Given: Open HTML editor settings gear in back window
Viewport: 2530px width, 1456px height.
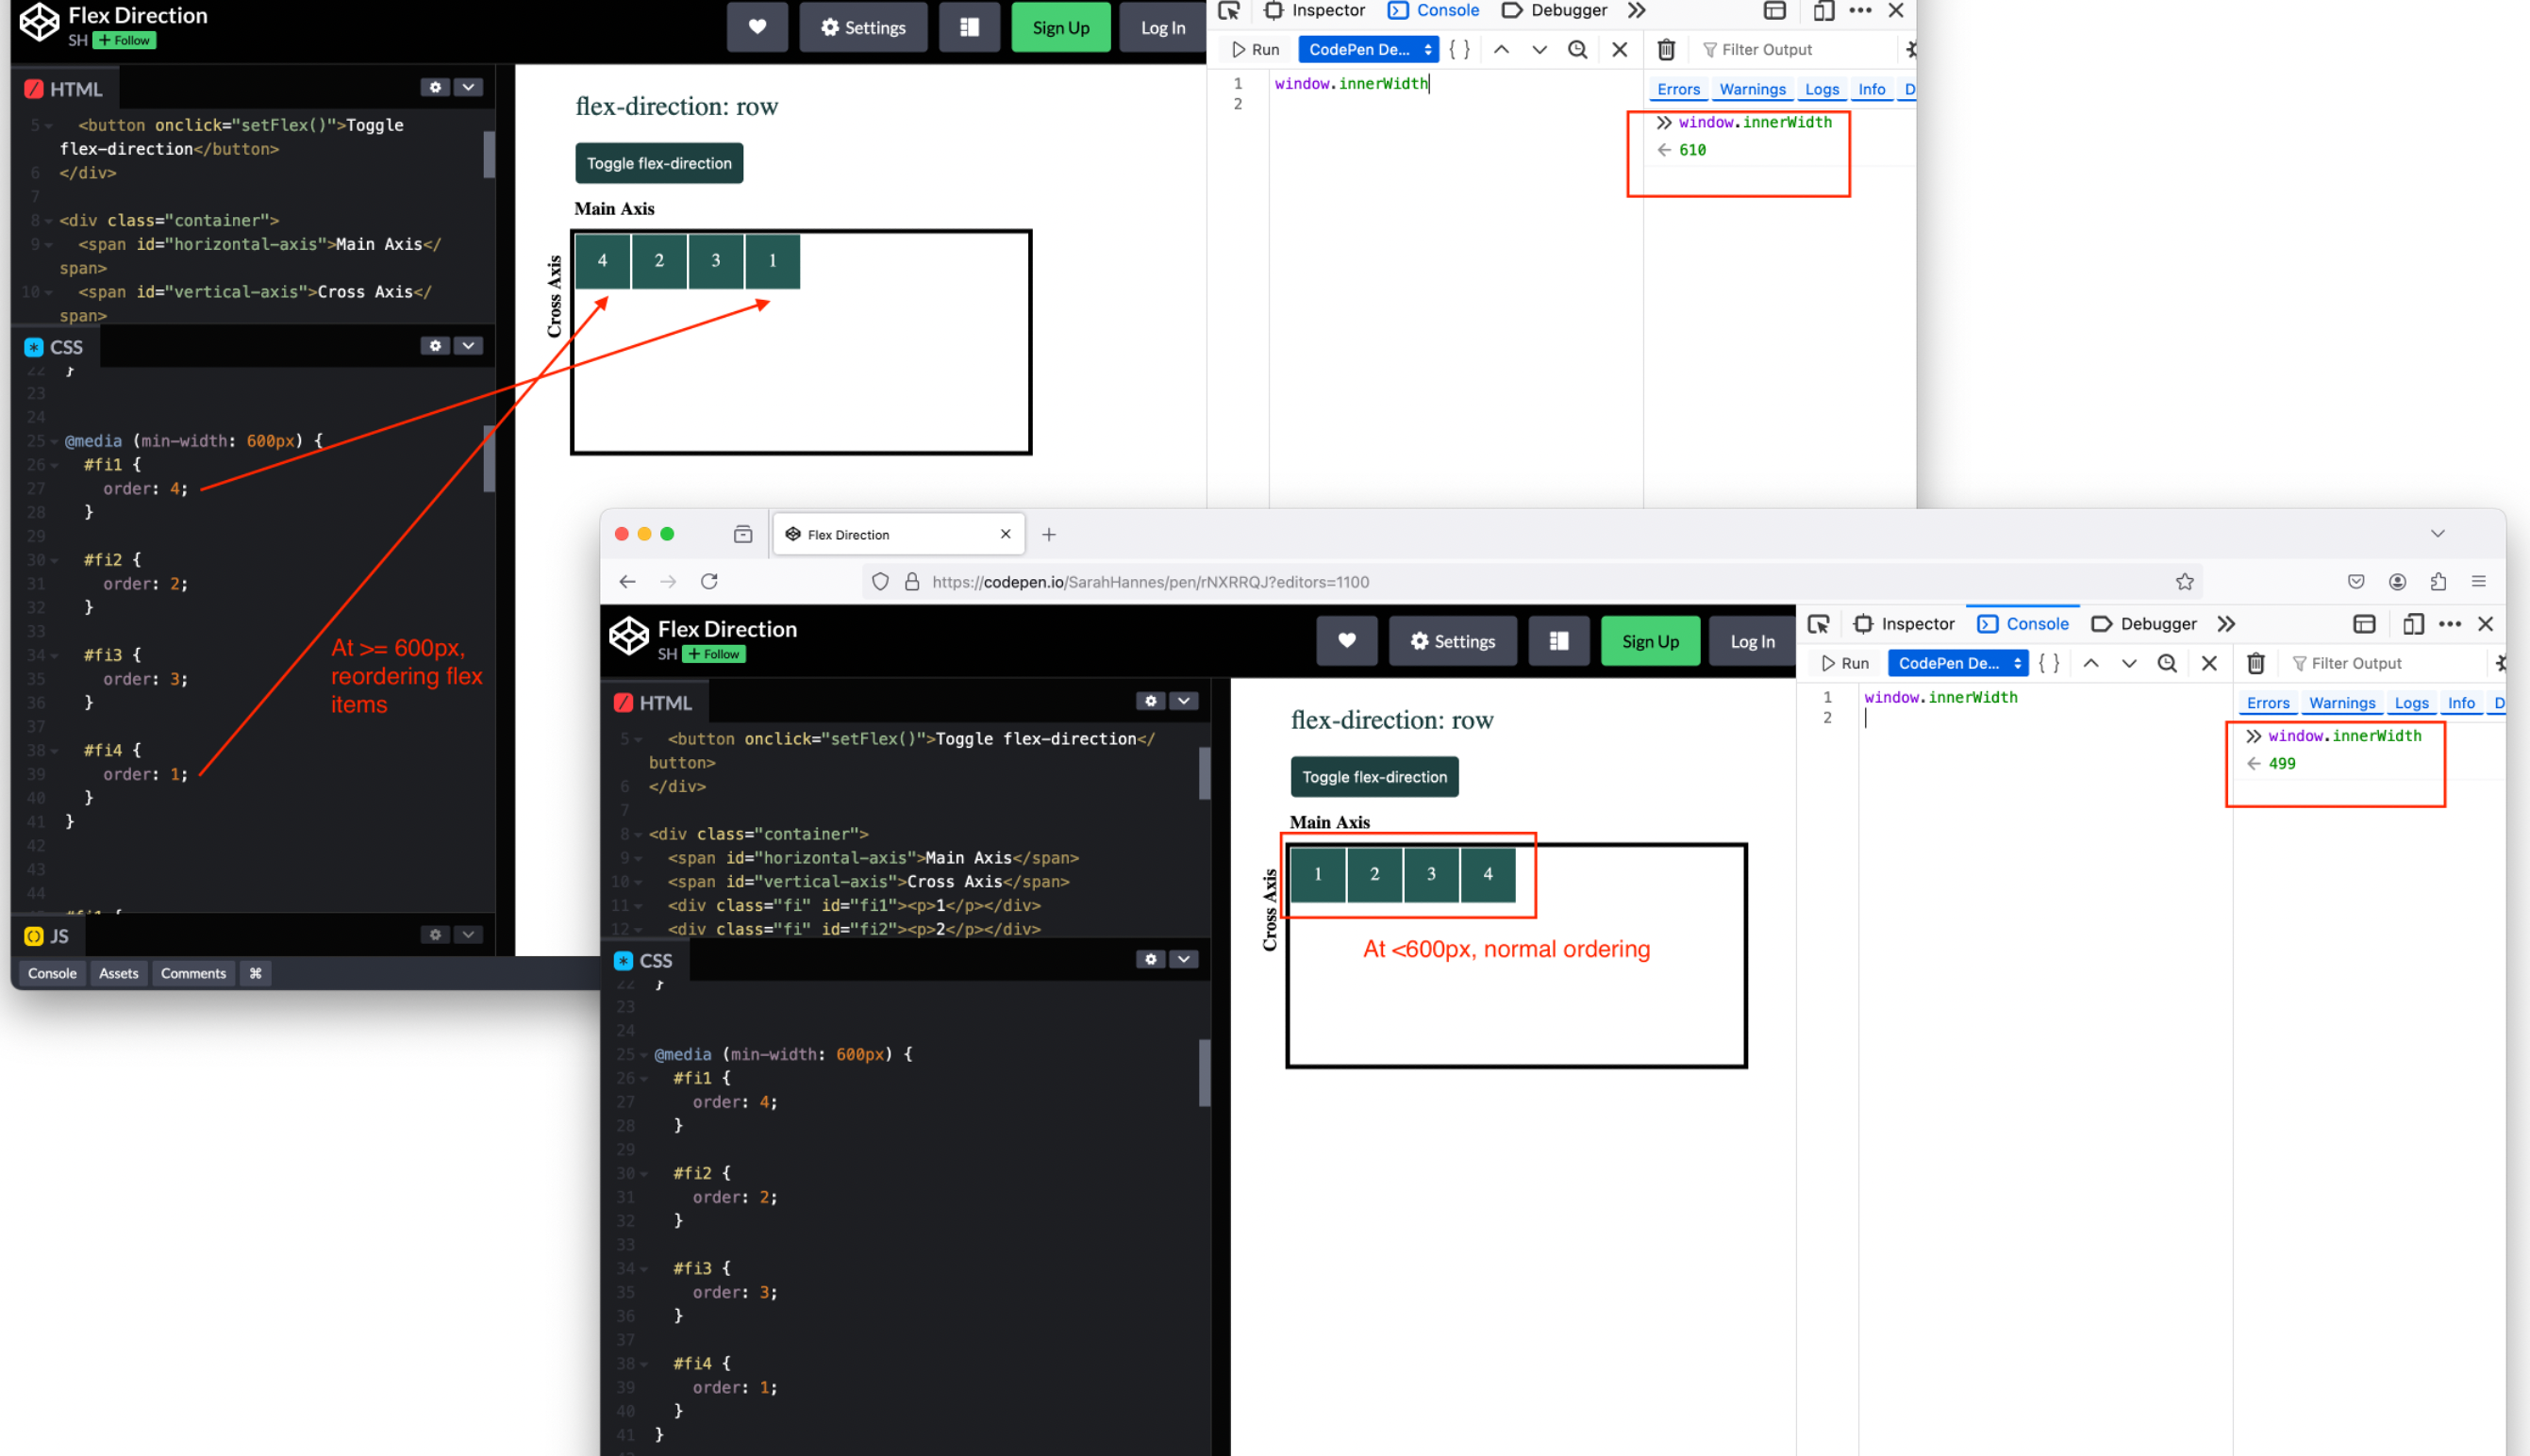Looking at the screenshot, I should coord(435,87).
